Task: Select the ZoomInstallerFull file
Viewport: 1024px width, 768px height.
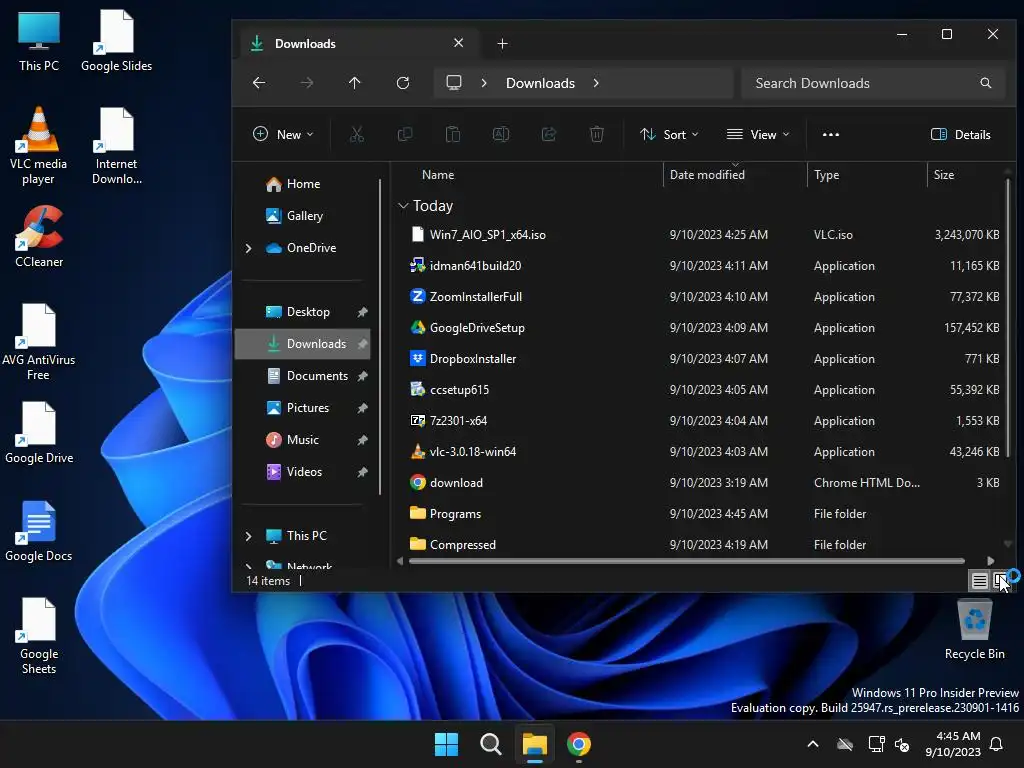Action: tap(705, 297)
